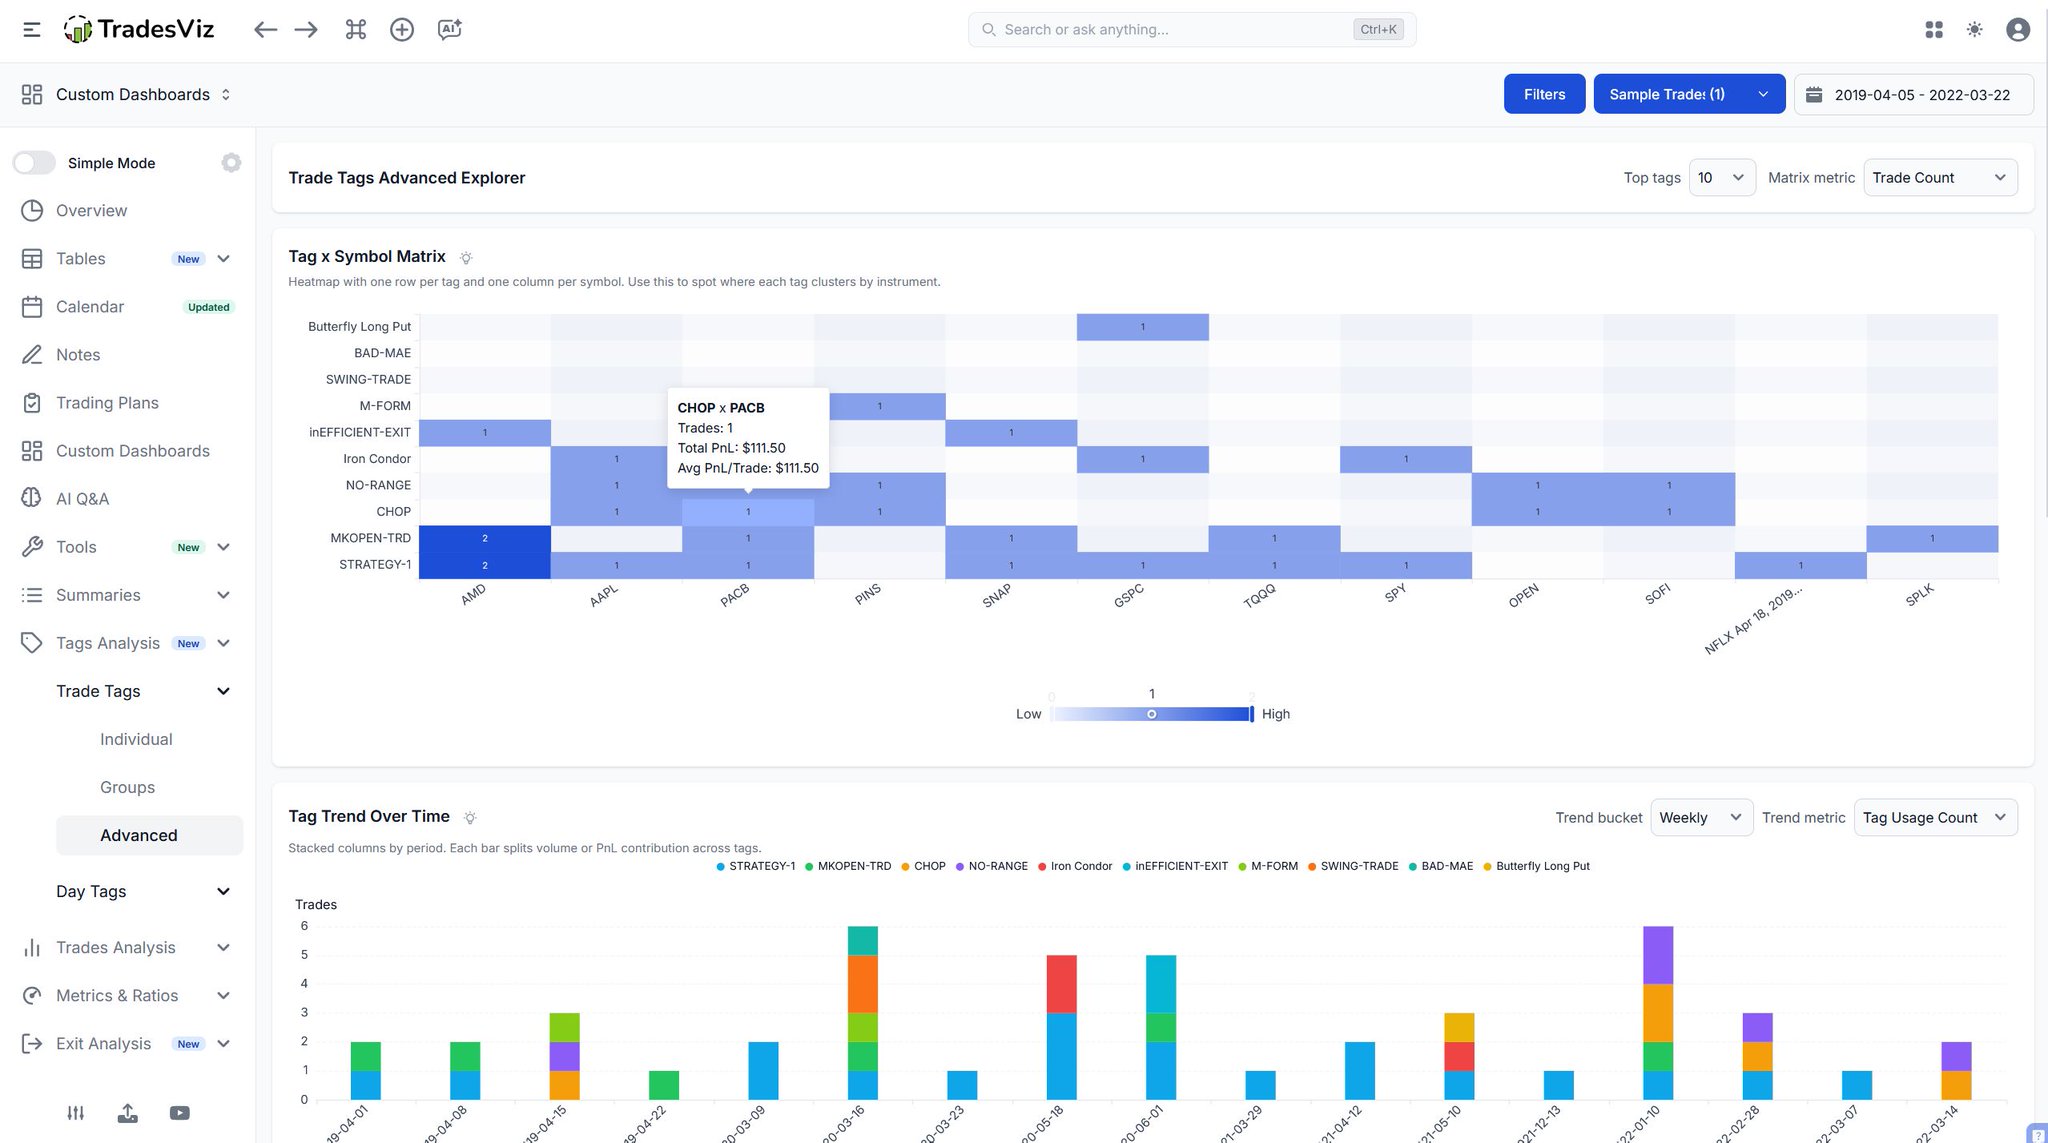This screenshot has height=1143, width=2048.
Task: Click the Filters button
Action: tap(1544, 94)
